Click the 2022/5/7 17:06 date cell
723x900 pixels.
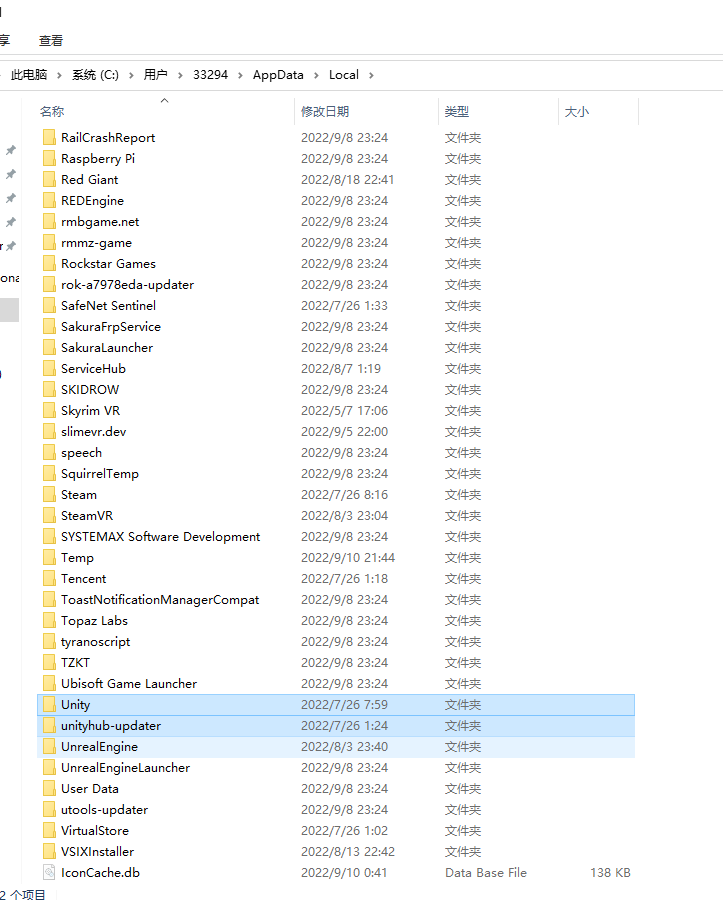[x=344, y=410]
